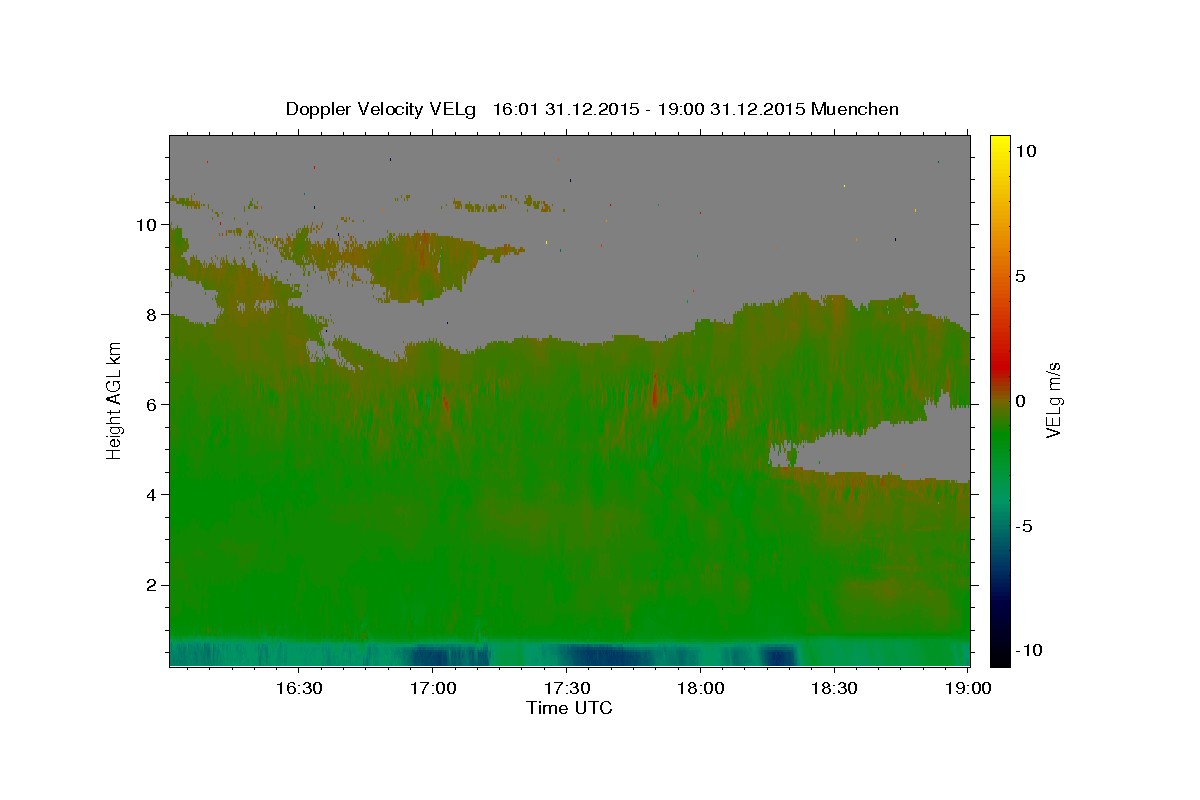Image resolution: width=1200 pixels, height=800 pixels.
Task: Click the 'Height AGL km' axis label
Action: [115, 400]
